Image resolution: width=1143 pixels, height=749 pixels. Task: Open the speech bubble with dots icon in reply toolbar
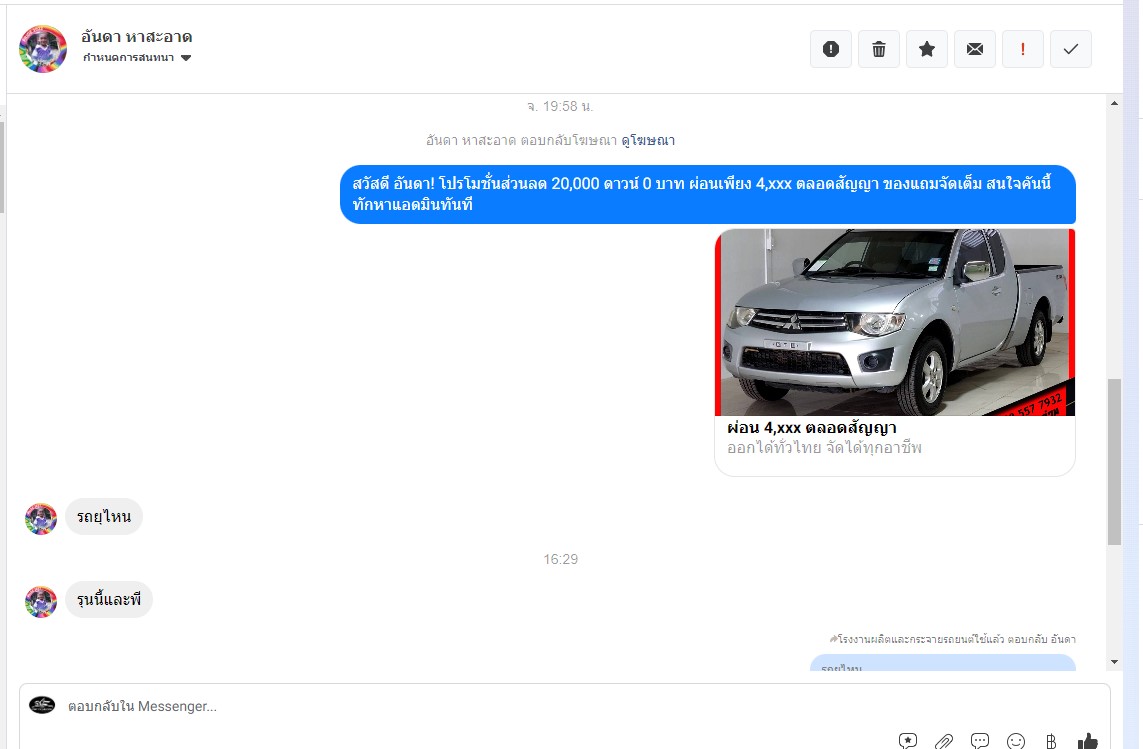980,741
